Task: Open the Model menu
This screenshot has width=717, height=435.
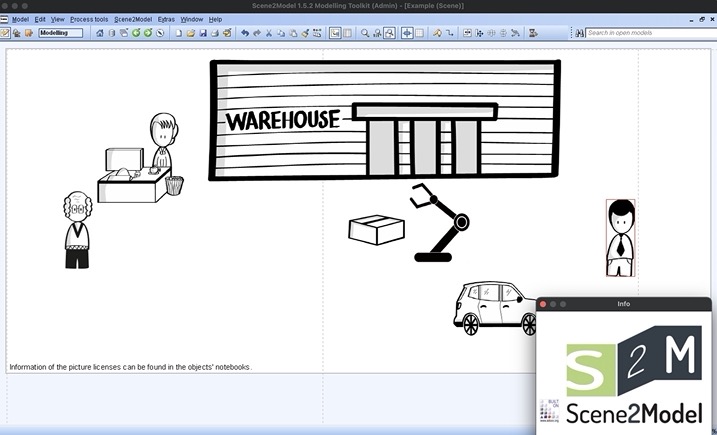Action: (x=20, y=20)
